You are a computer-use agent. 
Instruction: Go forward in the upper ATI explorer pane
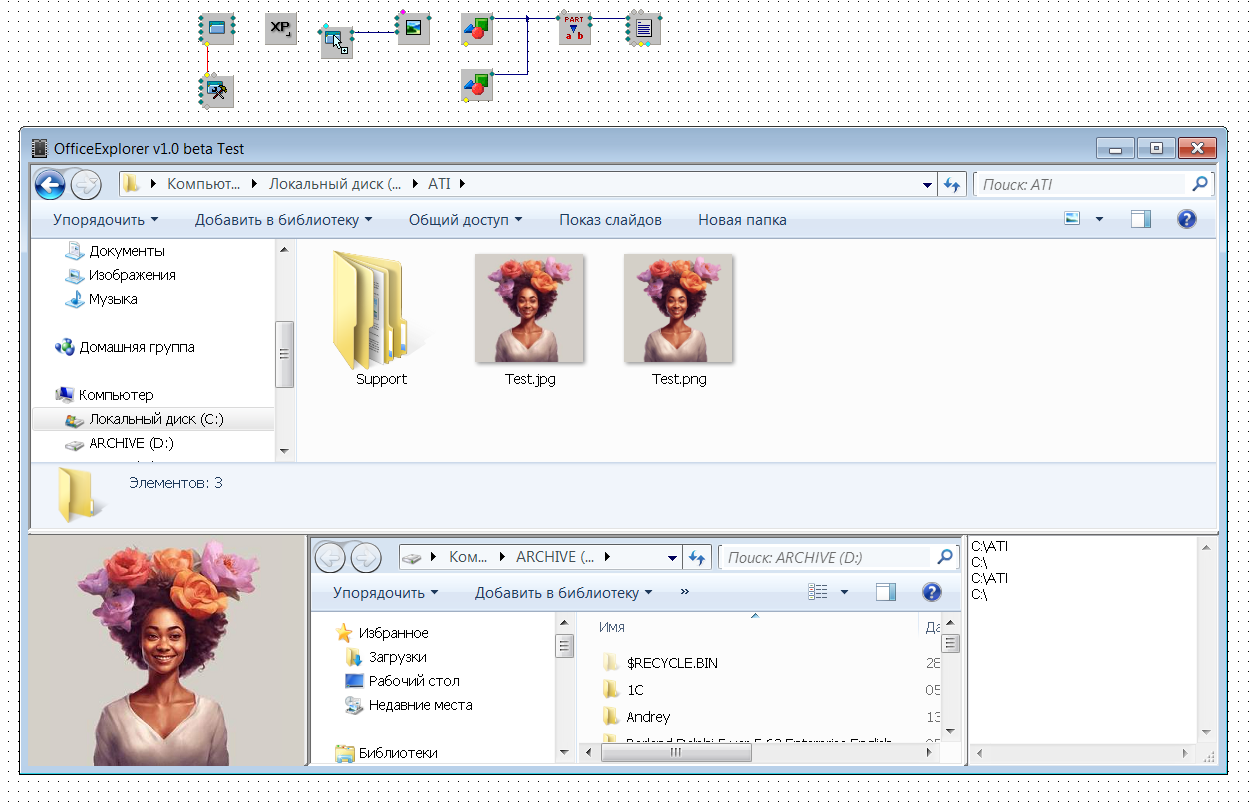point(86,184)
